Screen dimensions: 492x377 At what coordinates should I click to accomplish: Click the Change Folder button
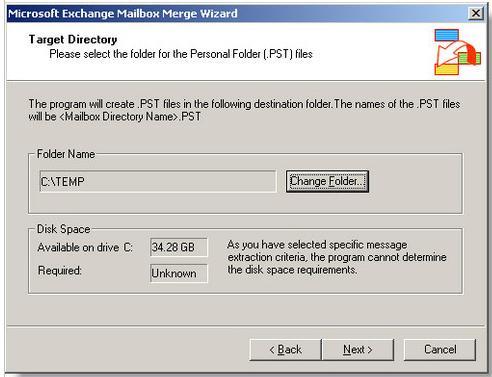pos(327,181)
